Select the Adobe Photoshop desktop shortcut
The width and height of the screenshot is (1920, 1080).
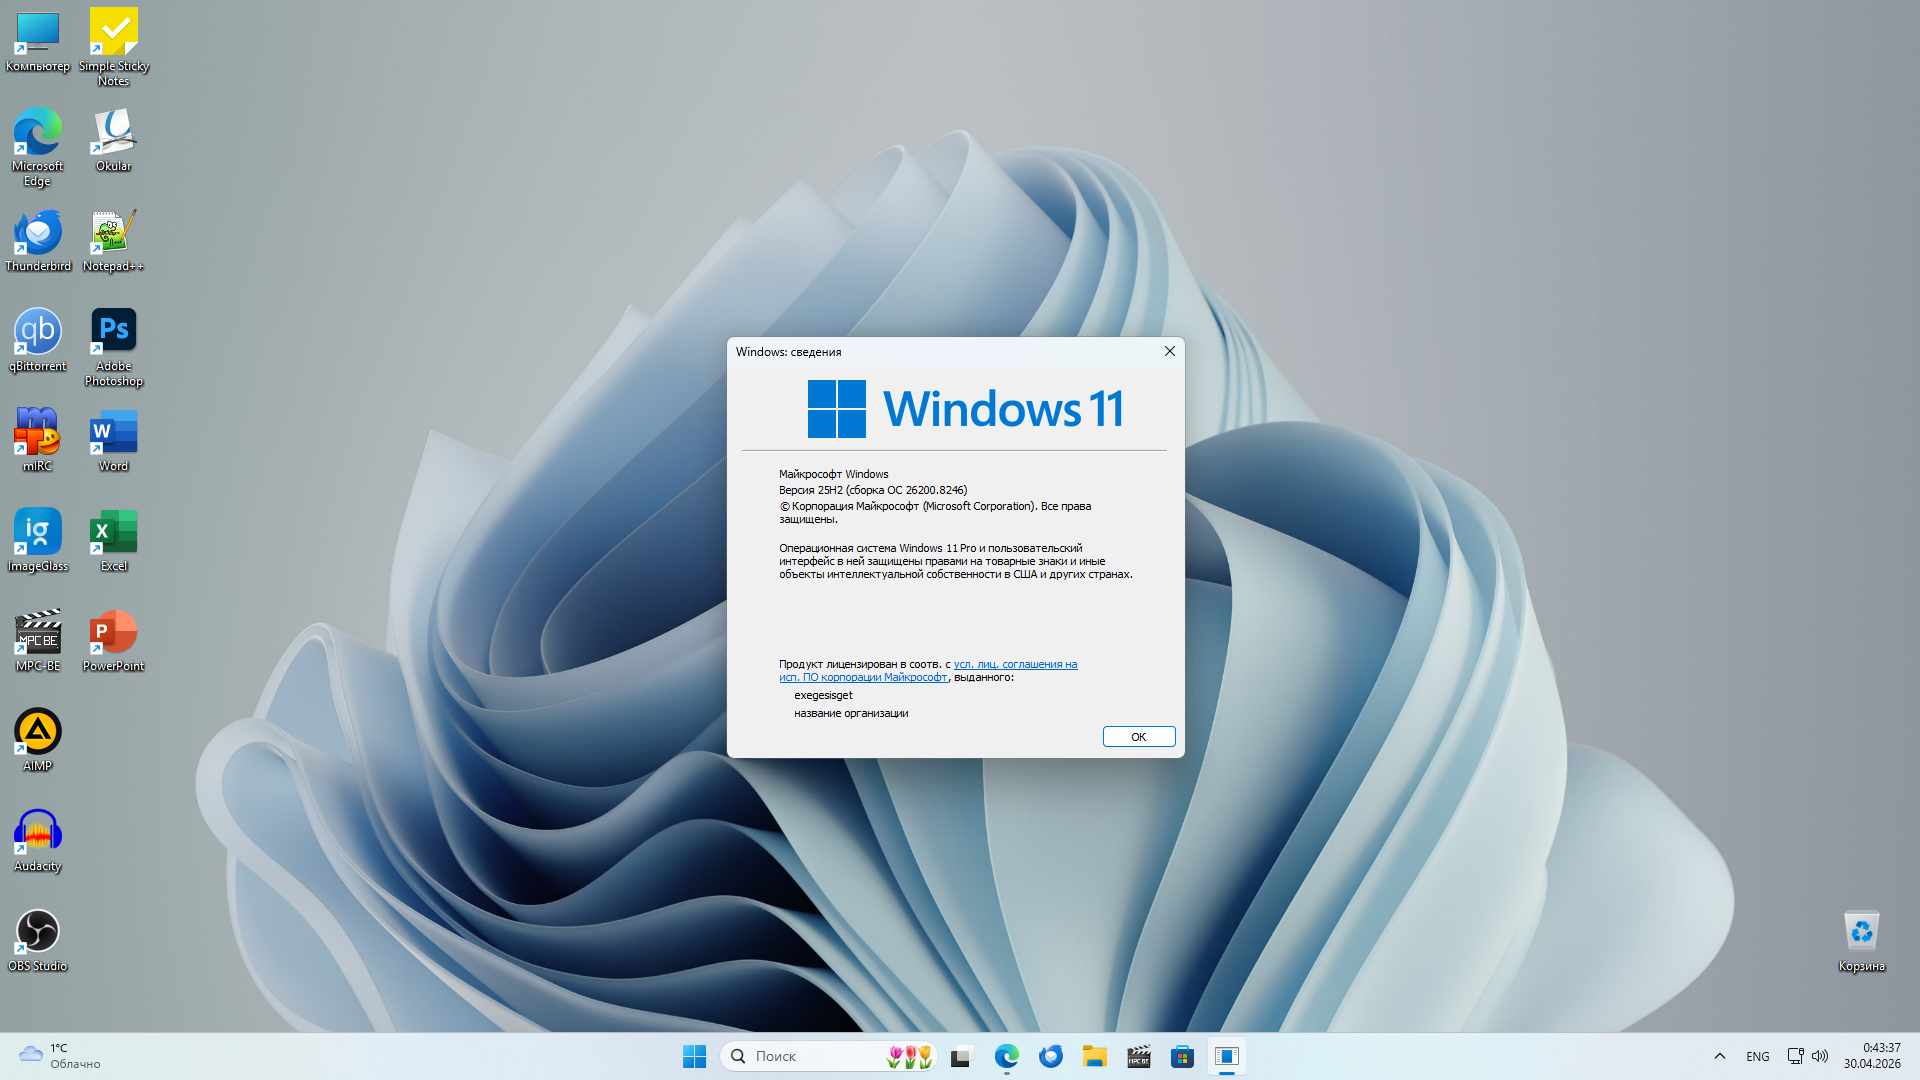pyautogui.click(x=114, y=347)
